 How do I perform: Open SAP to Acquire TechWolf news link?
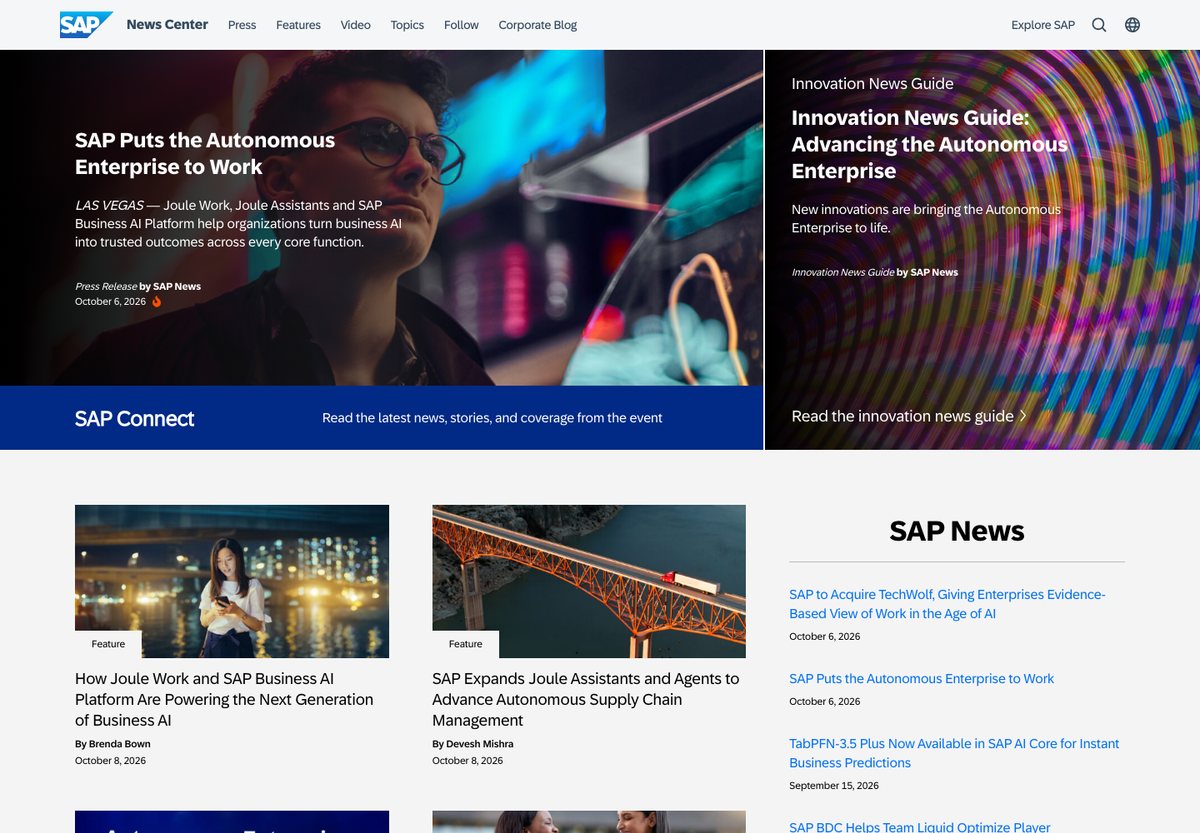pyautogui.click(x=947, y=604)
